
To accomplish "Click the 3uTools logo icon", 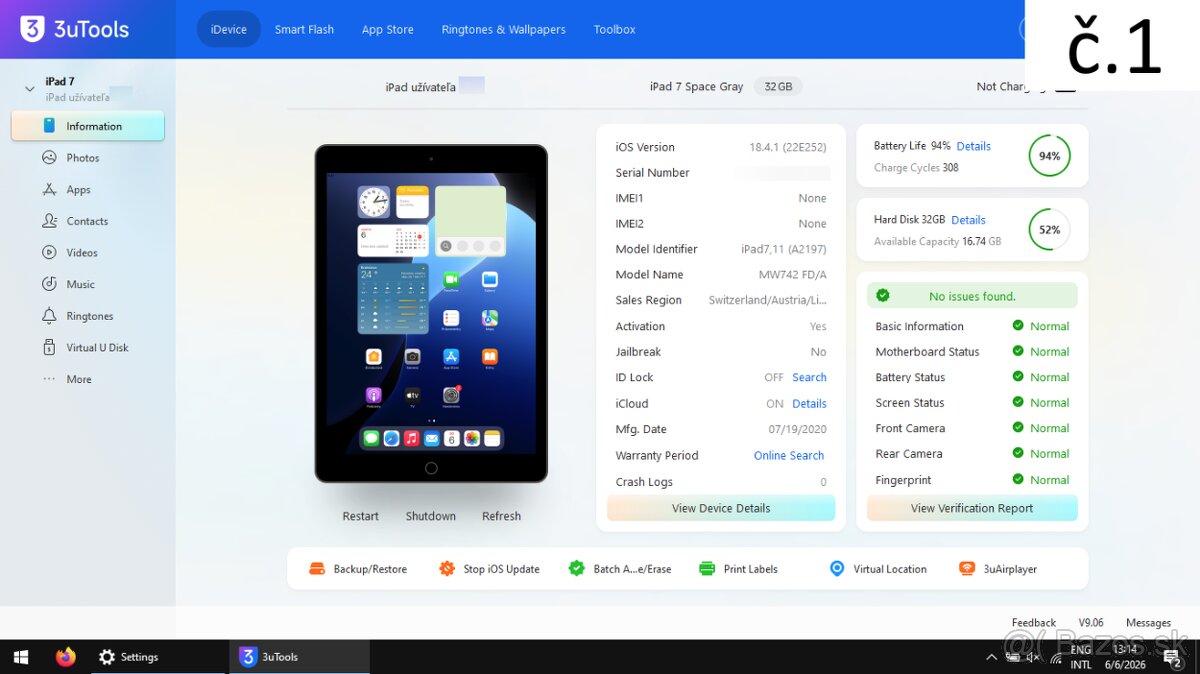I will point(33,29).
